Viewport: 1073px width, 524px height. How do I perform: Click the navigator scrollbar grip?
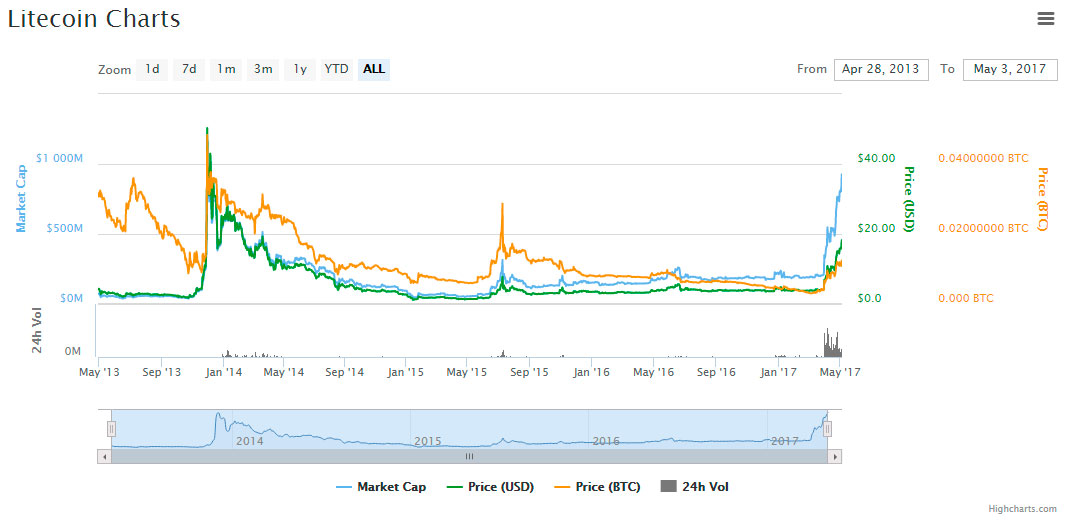point(469,456)
